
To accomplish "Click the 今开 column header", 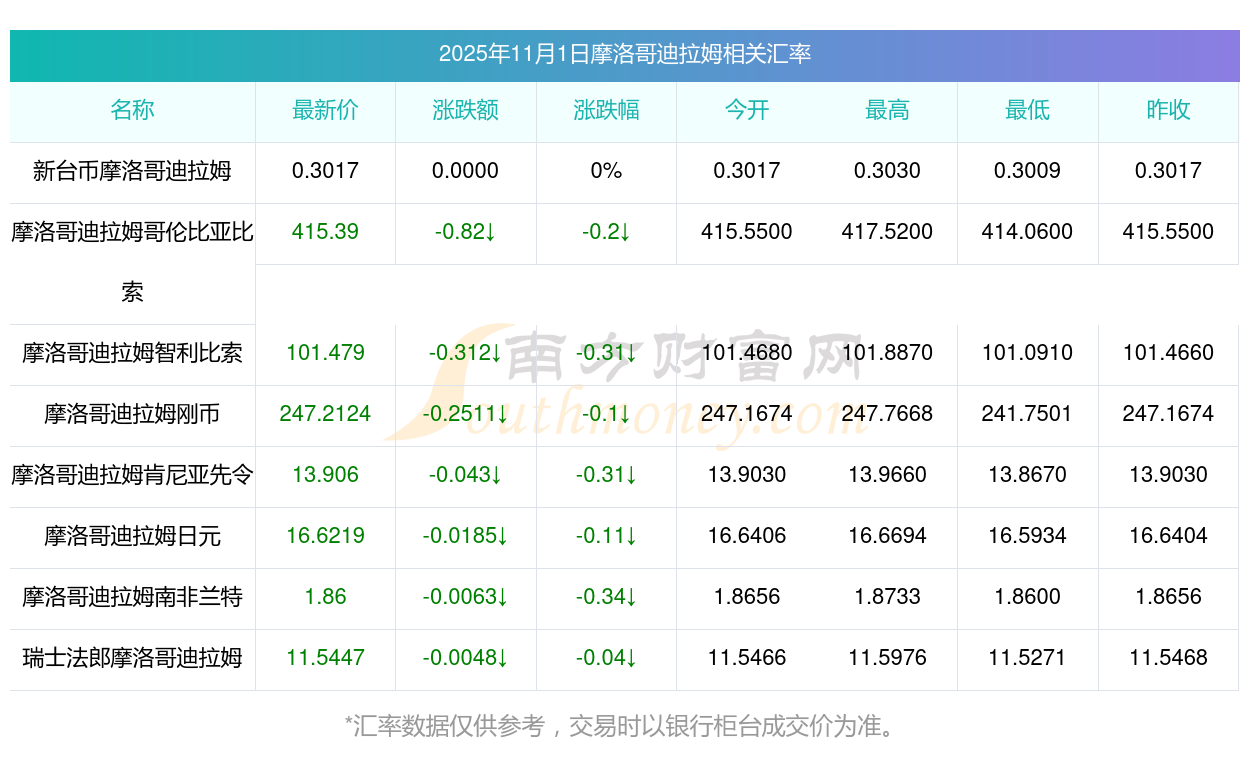I will coord(746,110).
